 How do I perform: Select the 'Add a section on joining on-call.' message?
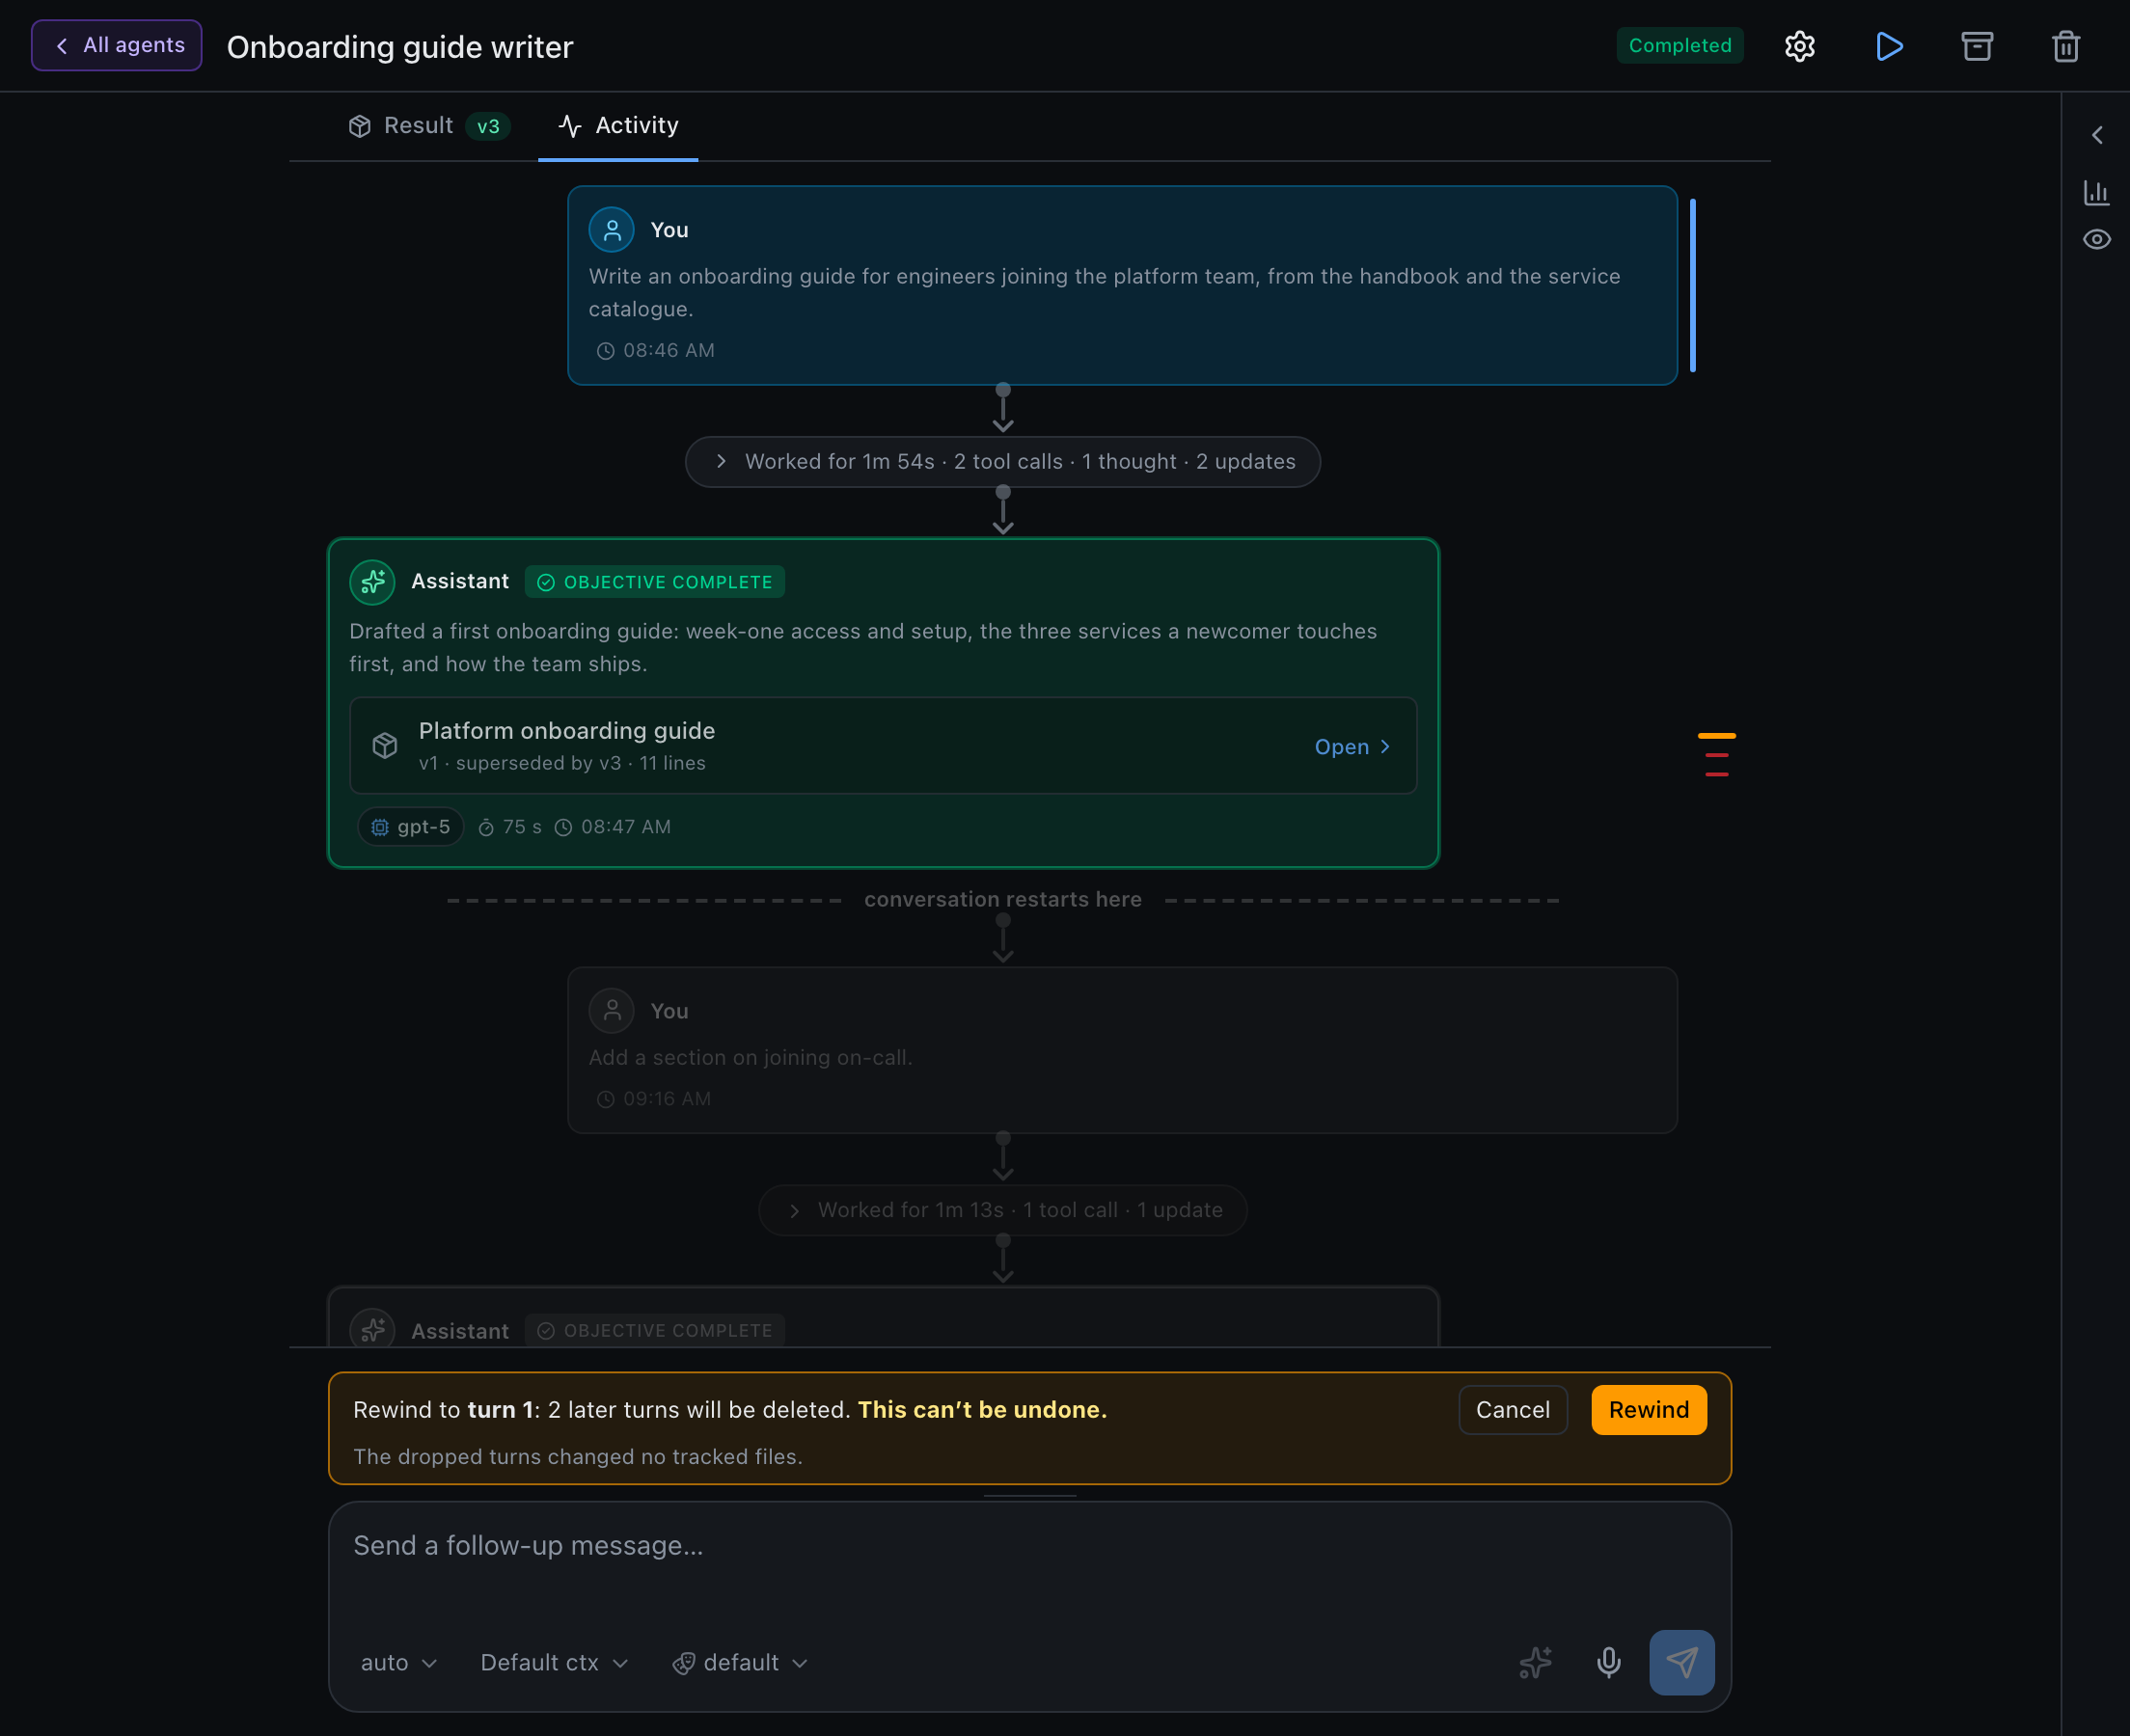point(1122,1050)
